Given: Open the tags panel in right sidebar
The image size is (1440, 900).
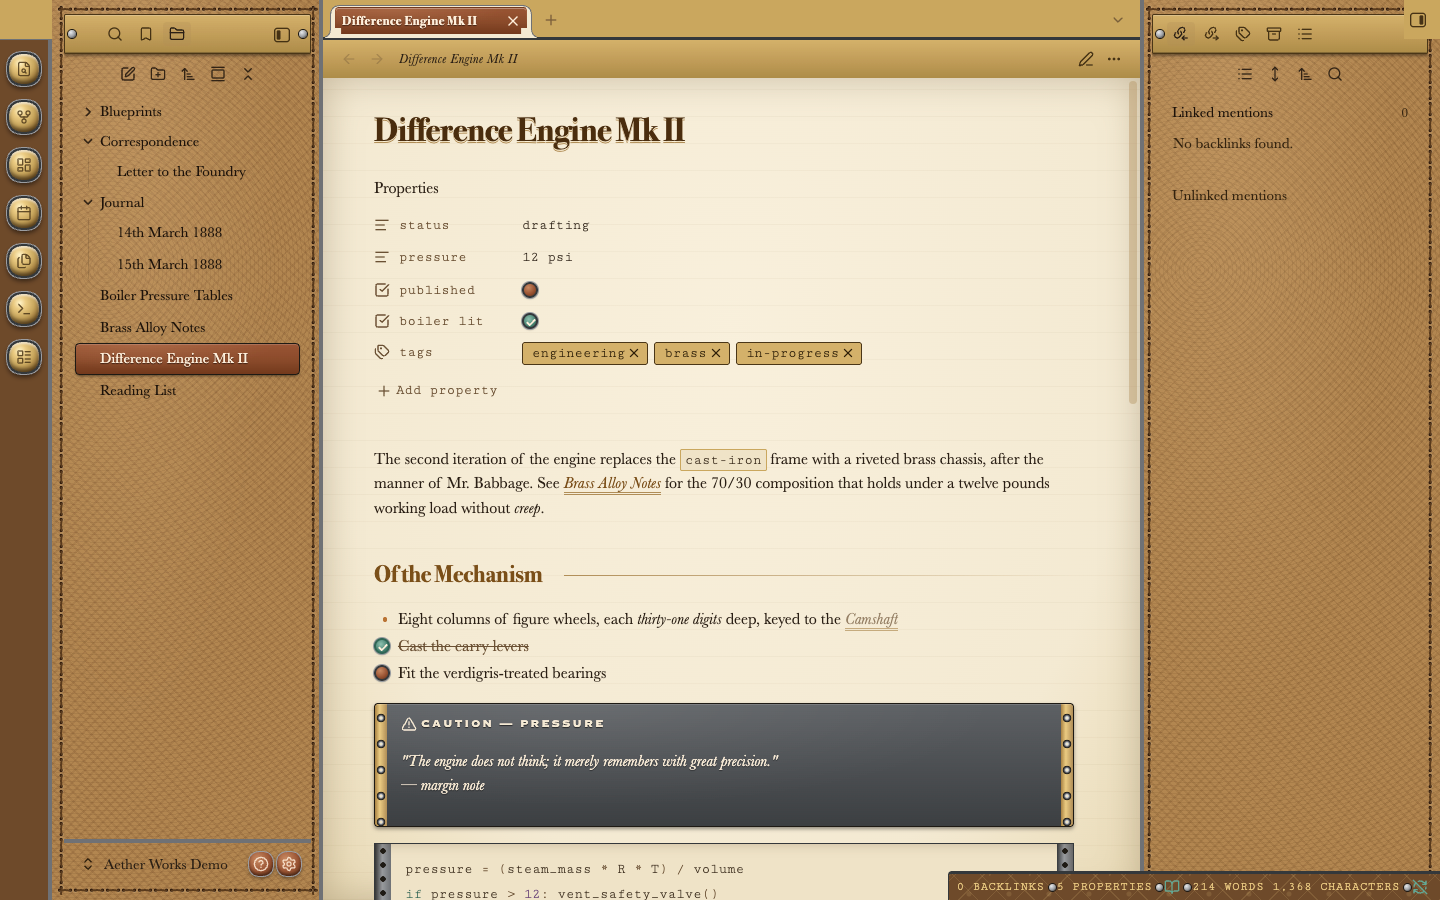Looking at the screenshot, I should pos(1243,34).
